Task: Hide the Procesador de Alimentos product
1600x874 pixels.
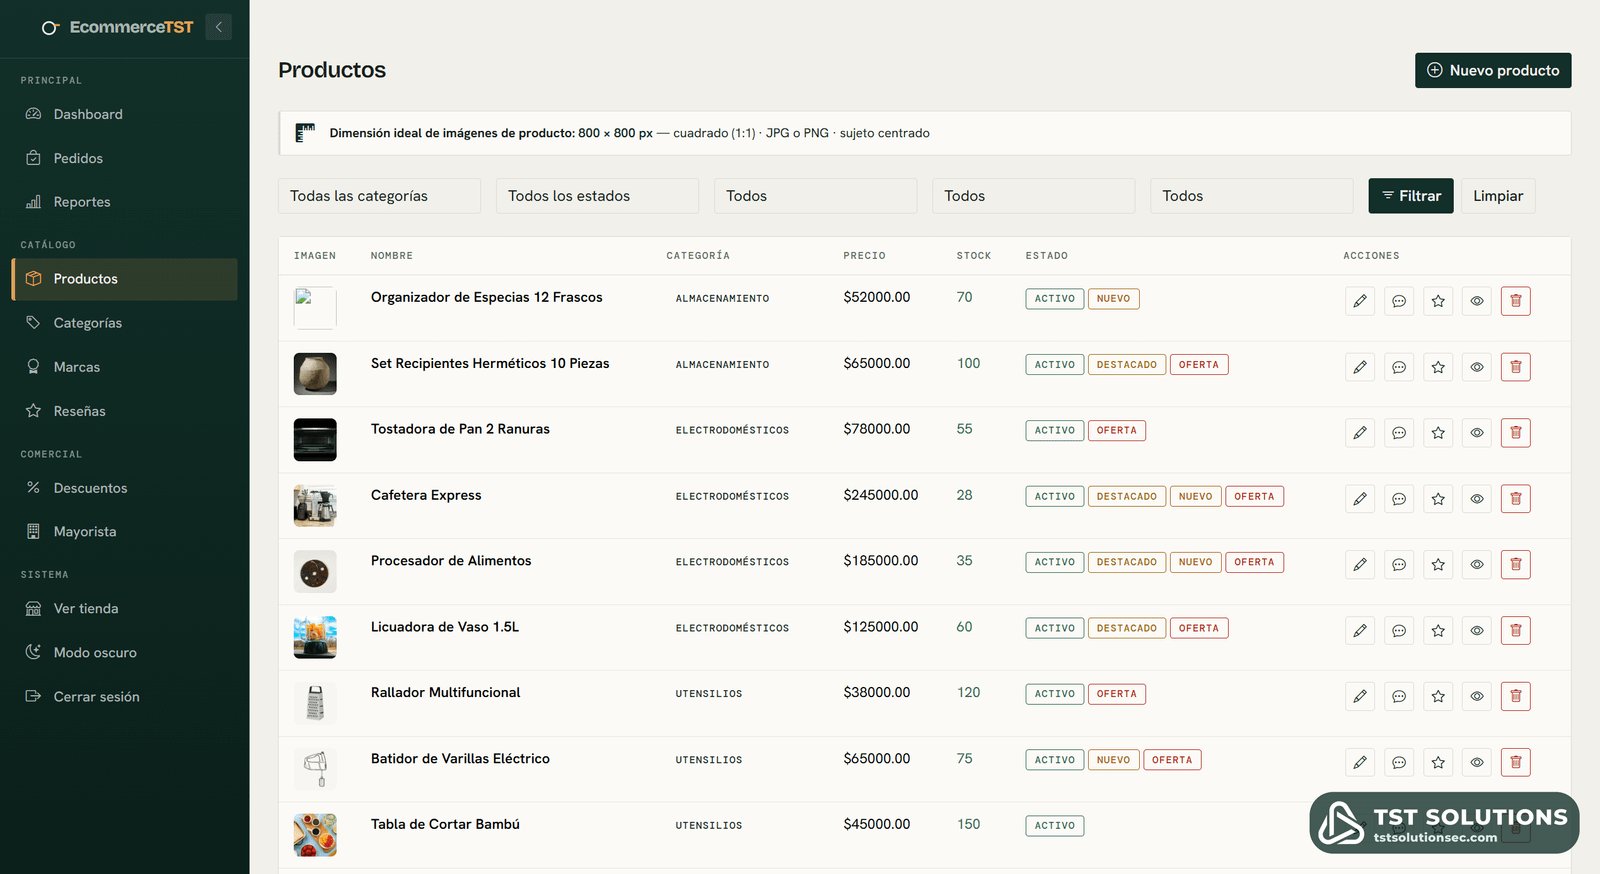Action: click(x=1477, y=565)
